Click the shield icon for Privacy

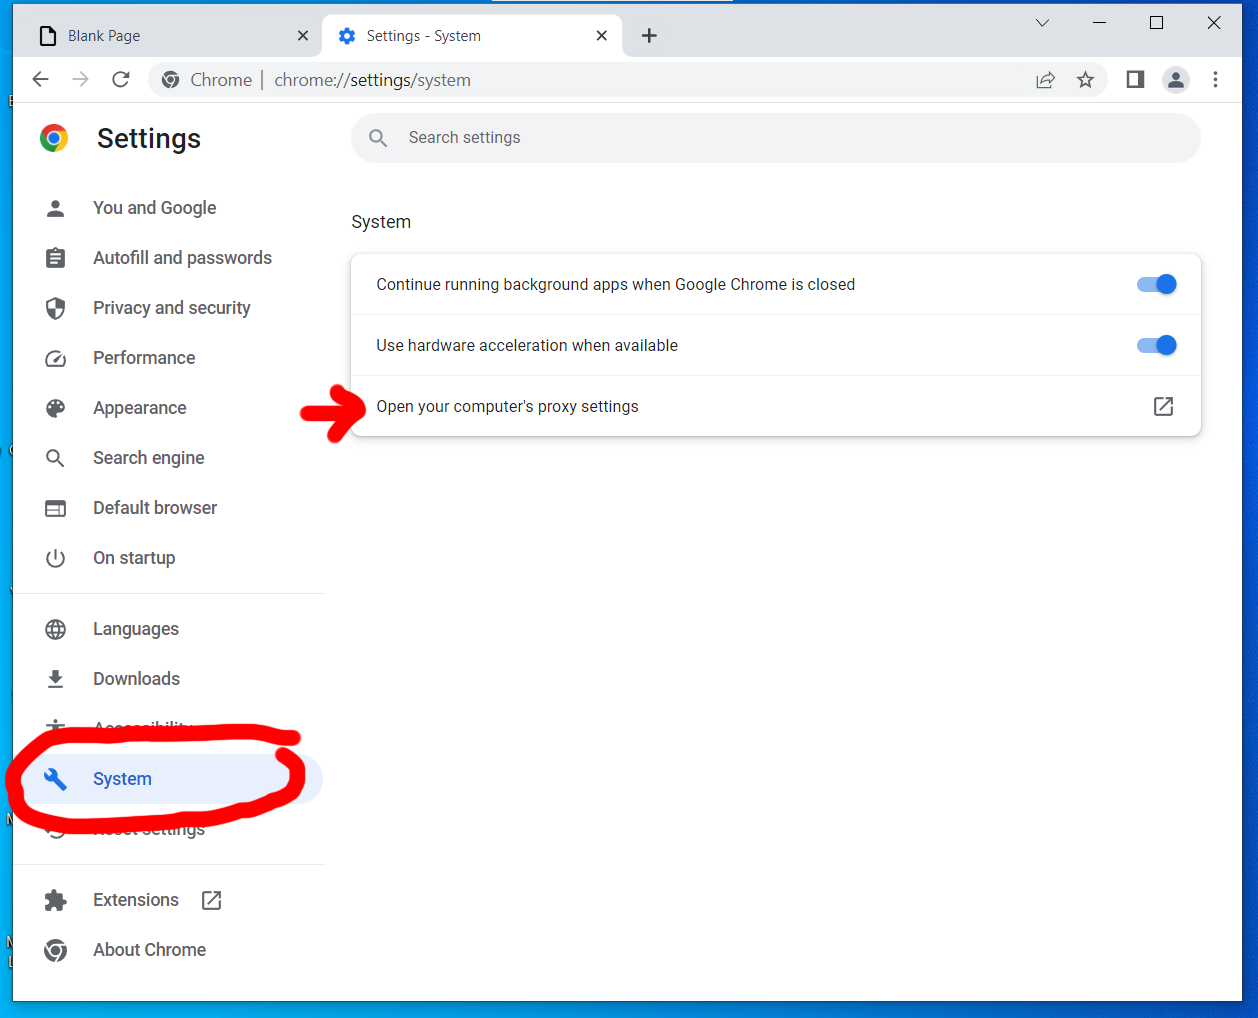point(56,308)
